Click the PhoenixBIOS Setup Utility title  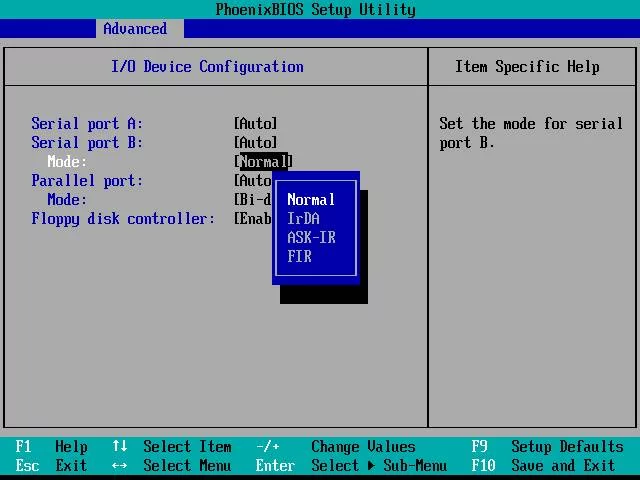click(316, 9)
